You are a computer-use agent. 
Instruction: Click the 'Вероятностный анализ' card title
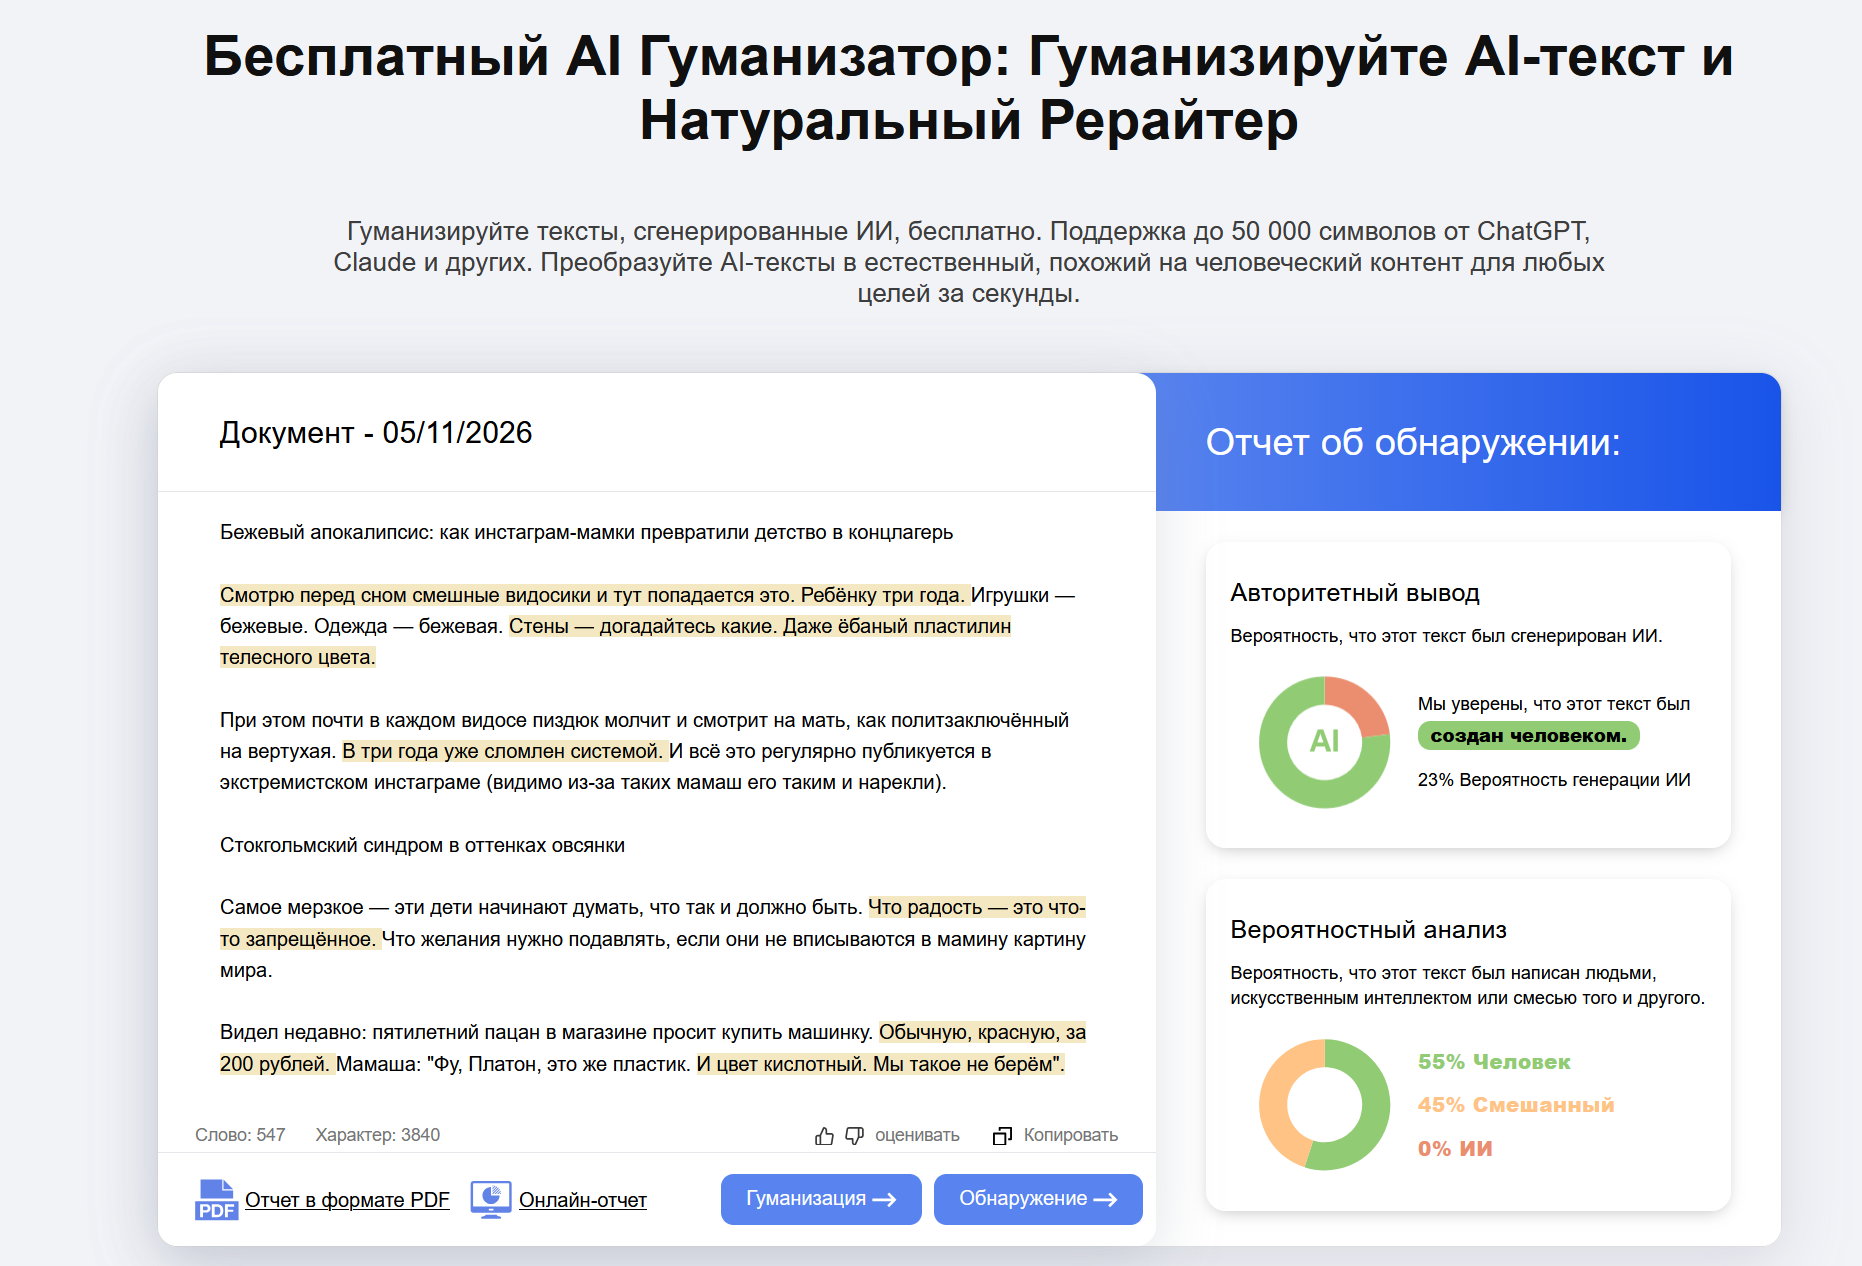pos(1368,930)
